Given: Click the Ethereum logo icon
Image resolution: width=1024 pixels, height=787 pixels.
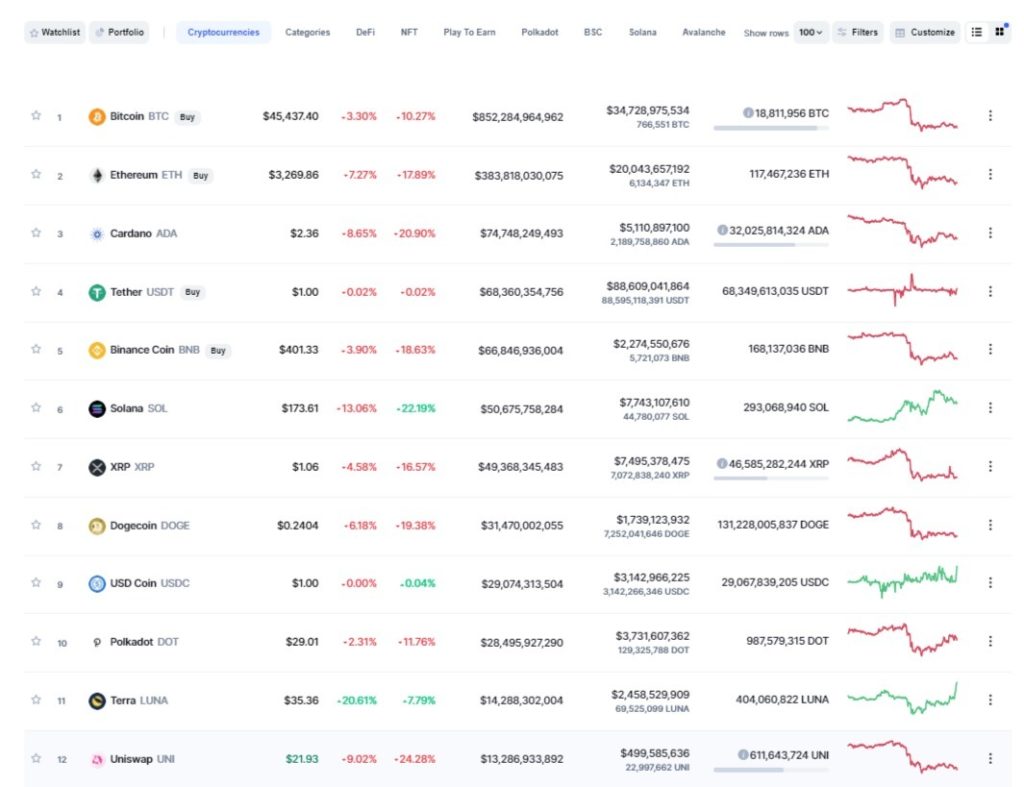Looking at the screenshot, I should point(97,175).
